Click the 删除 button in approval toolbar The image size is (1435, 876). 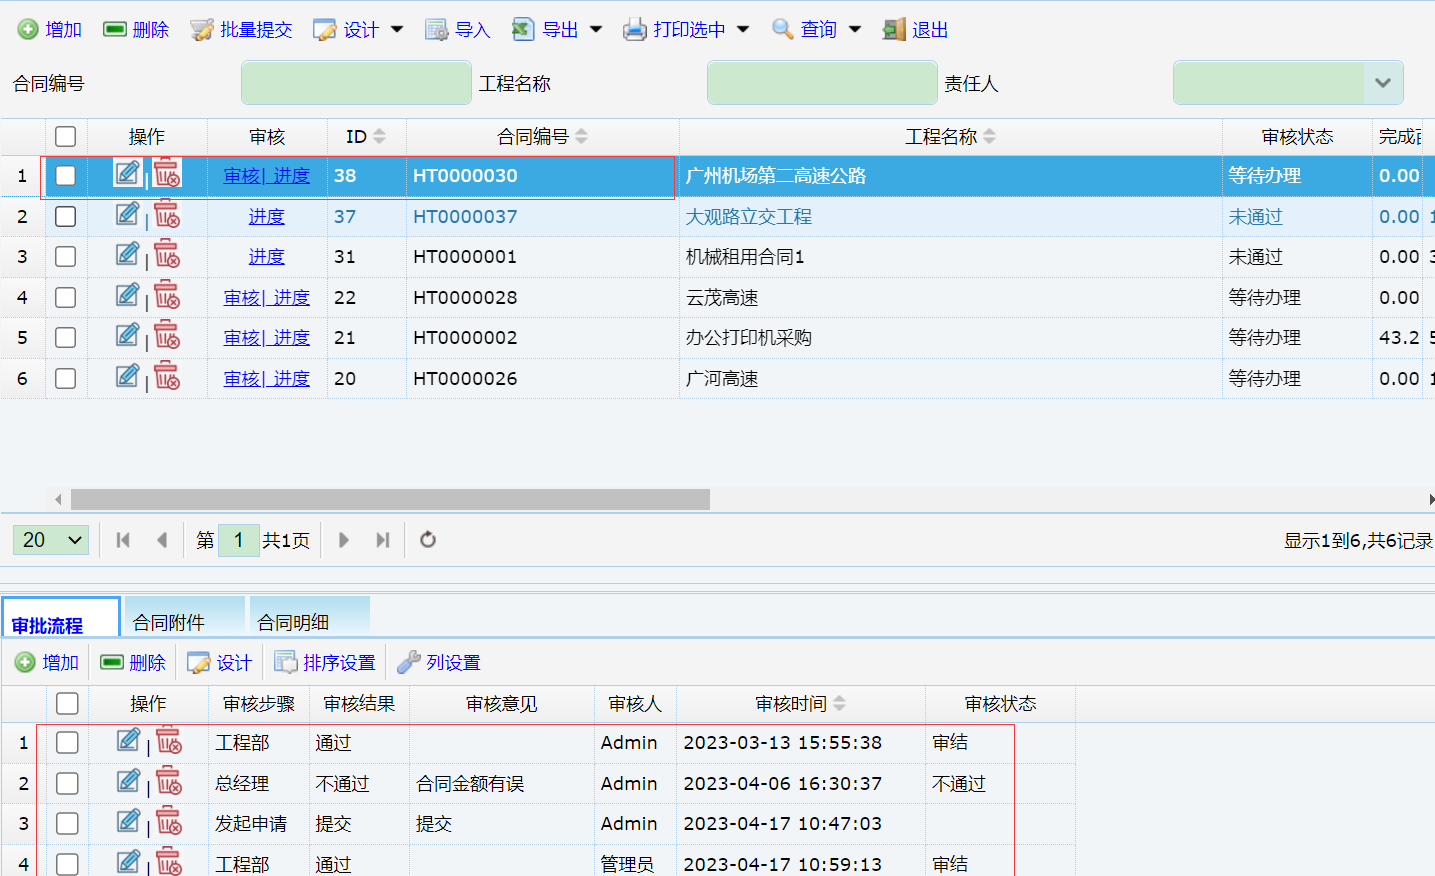point(134,663)
